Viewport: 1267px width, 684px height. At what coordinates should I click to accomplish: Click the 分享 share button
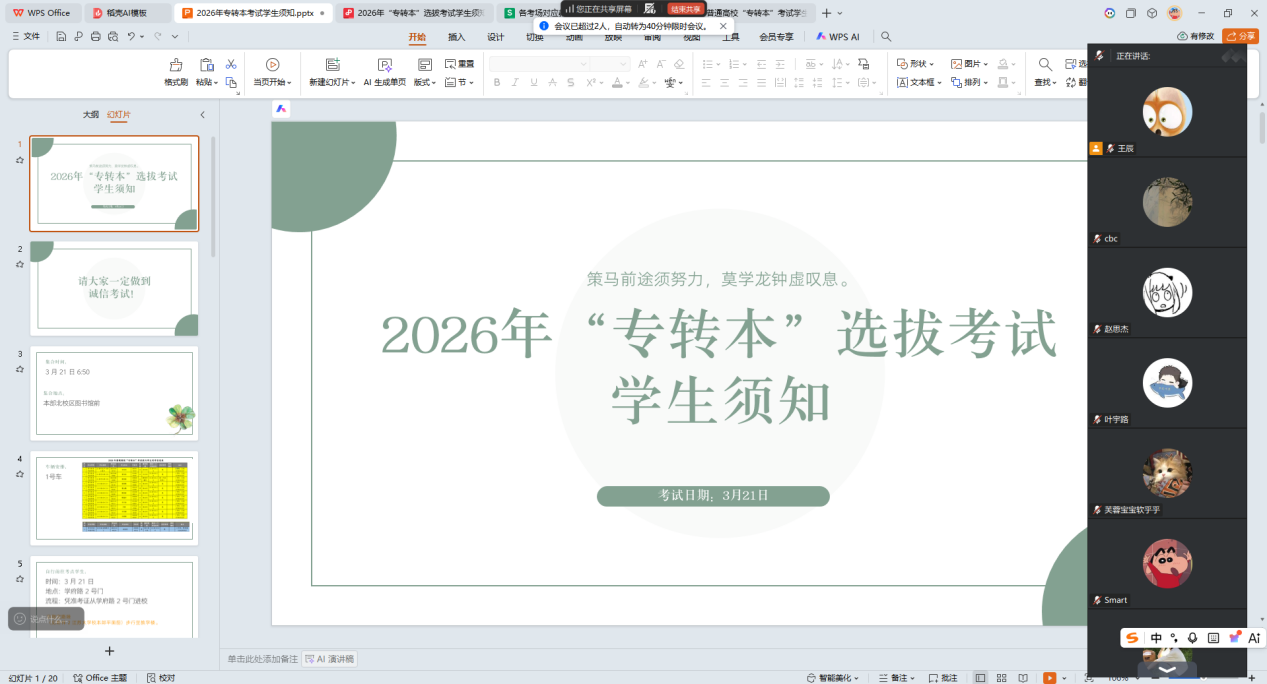coord(1241,36)
